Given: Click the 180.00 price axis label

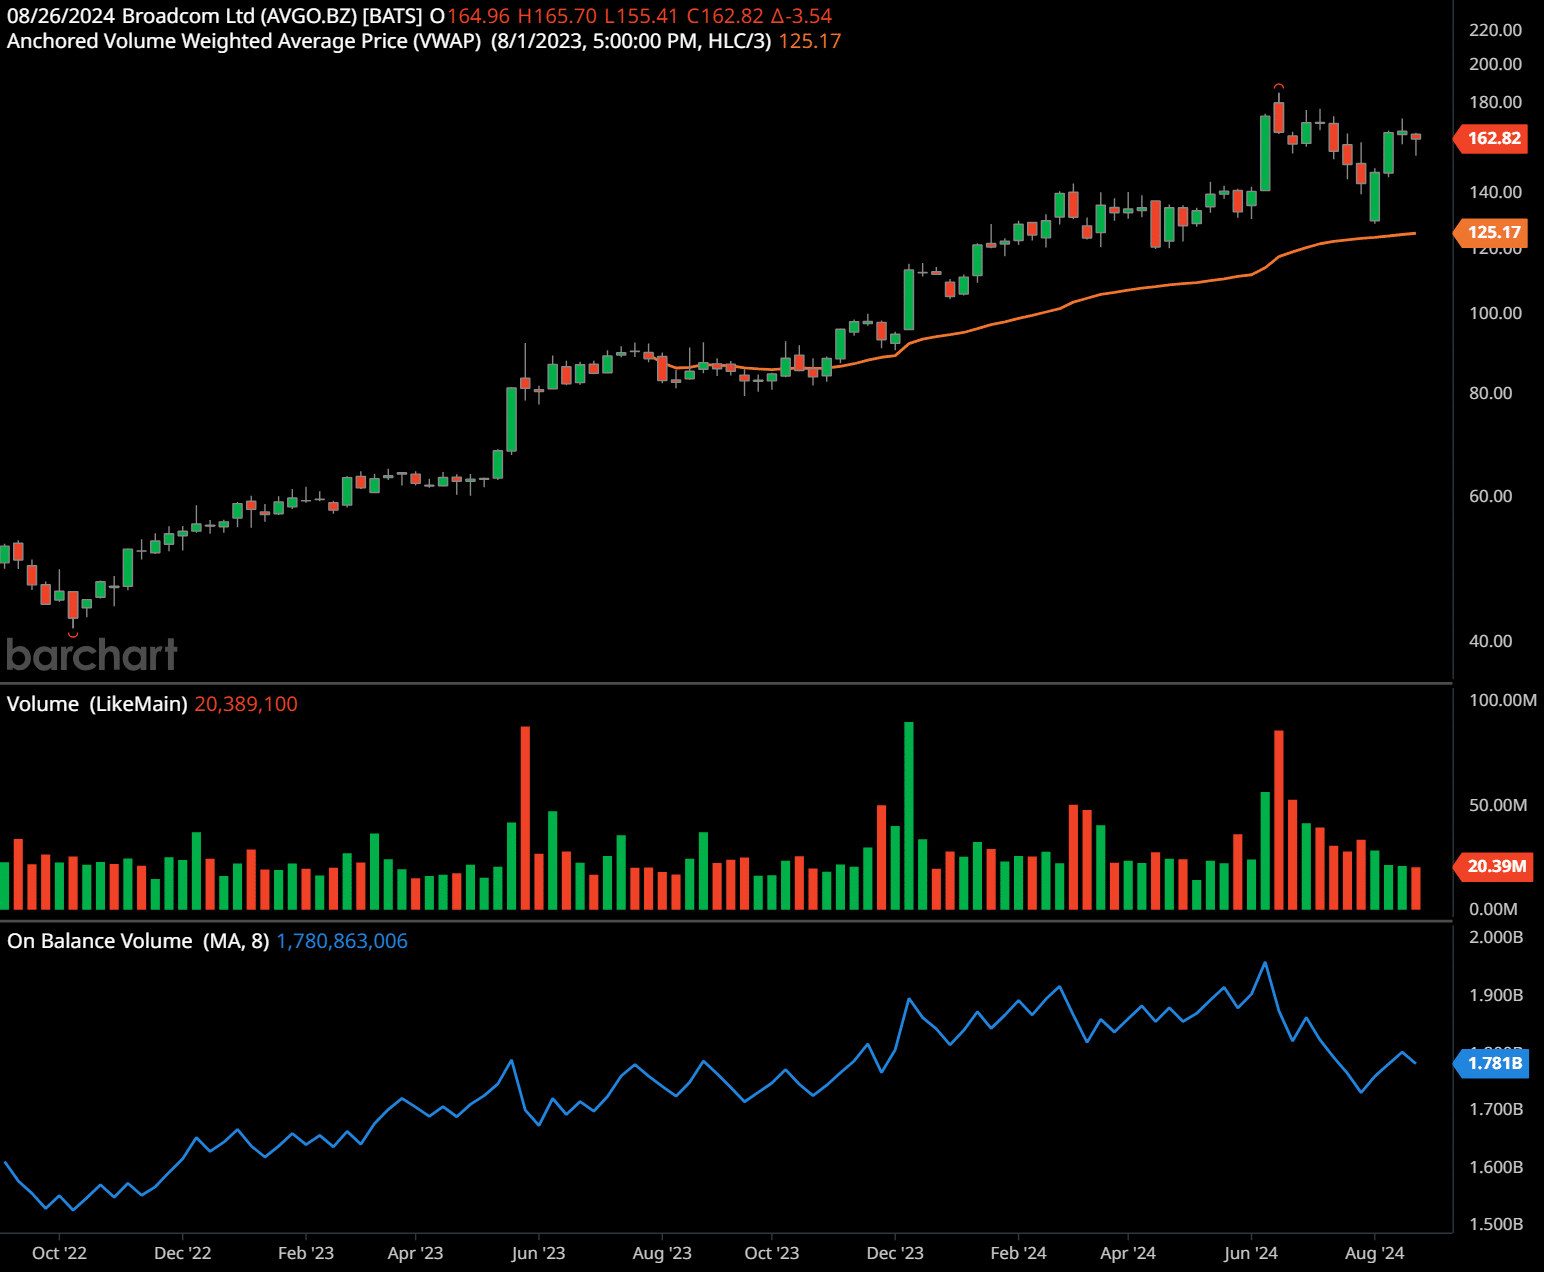Looking at the screenshot, I should click(x=1495, y=102).
